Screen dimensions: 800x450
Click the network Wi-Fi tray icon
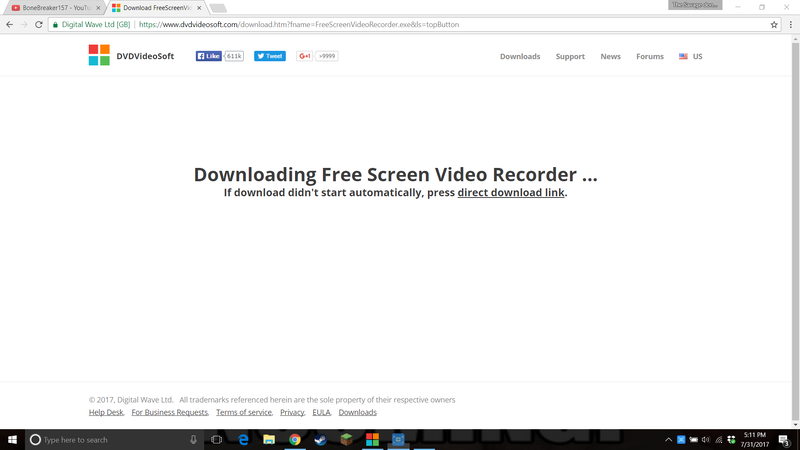pyautogui.click(x=718, y=439)
